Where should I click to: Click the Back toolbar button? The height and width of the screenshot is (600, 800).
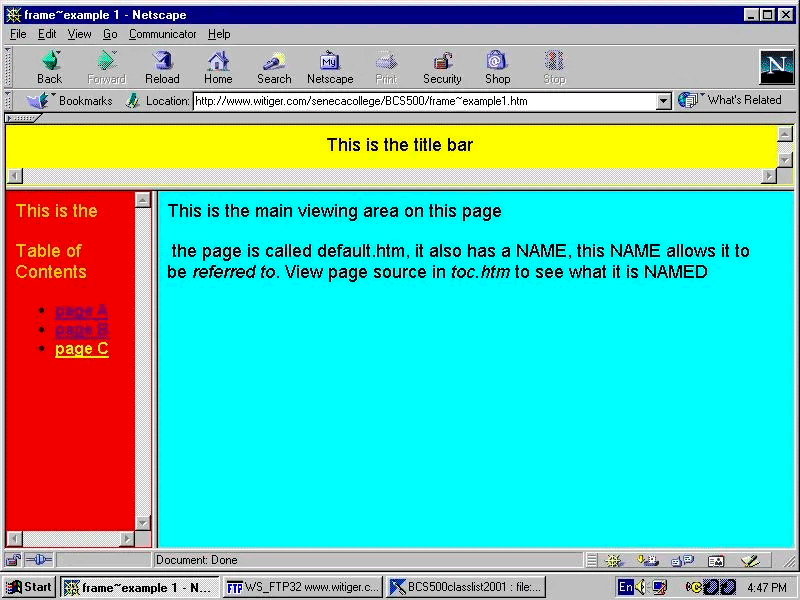(49, 67)
